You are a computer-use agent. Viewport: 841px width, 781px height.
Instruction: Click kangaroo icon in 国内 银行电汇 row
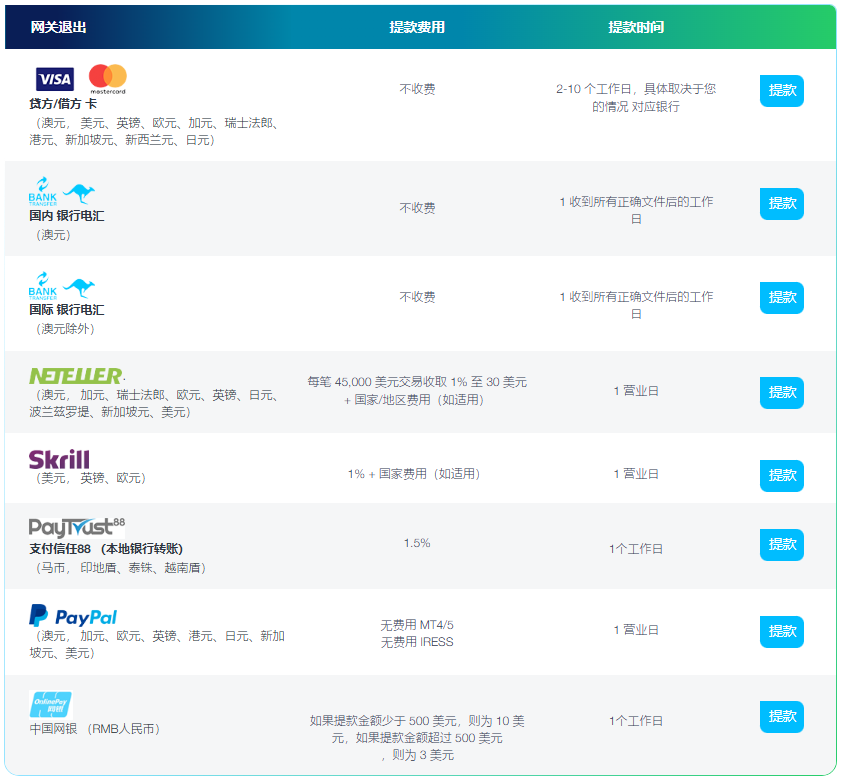point(79,193)
